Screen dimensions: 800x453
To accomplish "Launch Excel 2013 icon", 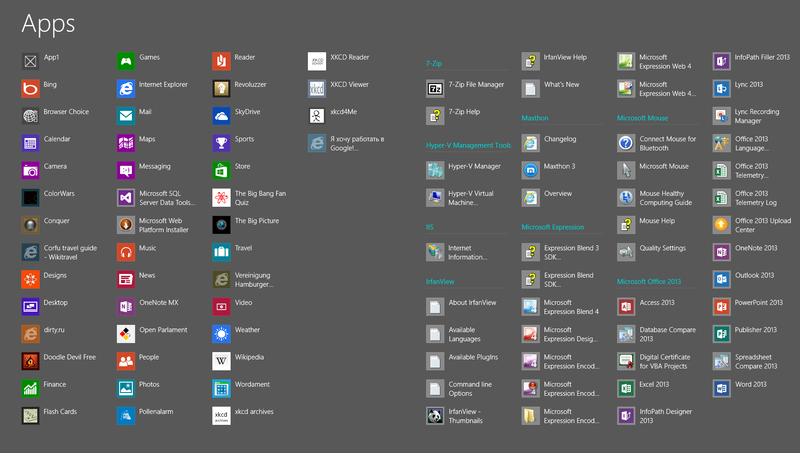I will coord(626,388).
